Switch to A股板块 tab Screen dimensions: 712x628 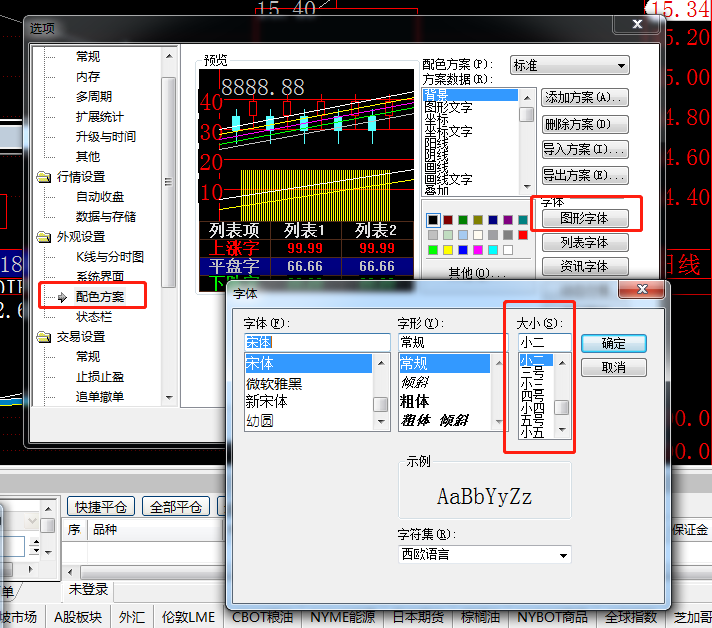[x=78, y=618]
